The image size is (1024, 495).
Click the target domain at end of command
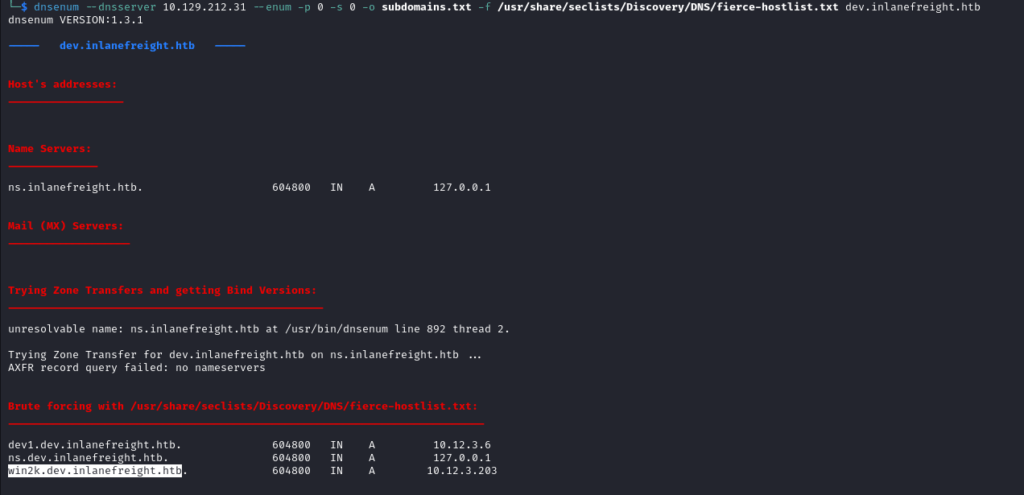click(912, 7)
